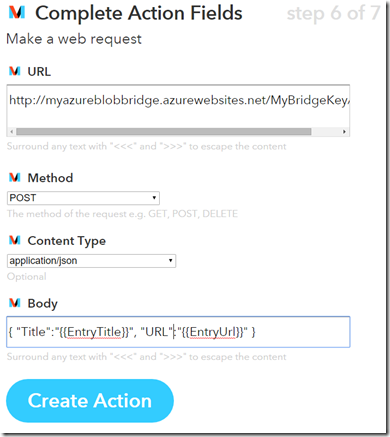Click the URL field horizontal scrollbar thumb
The width and height of the screenshot is (390, 437).
coord(164,132)
